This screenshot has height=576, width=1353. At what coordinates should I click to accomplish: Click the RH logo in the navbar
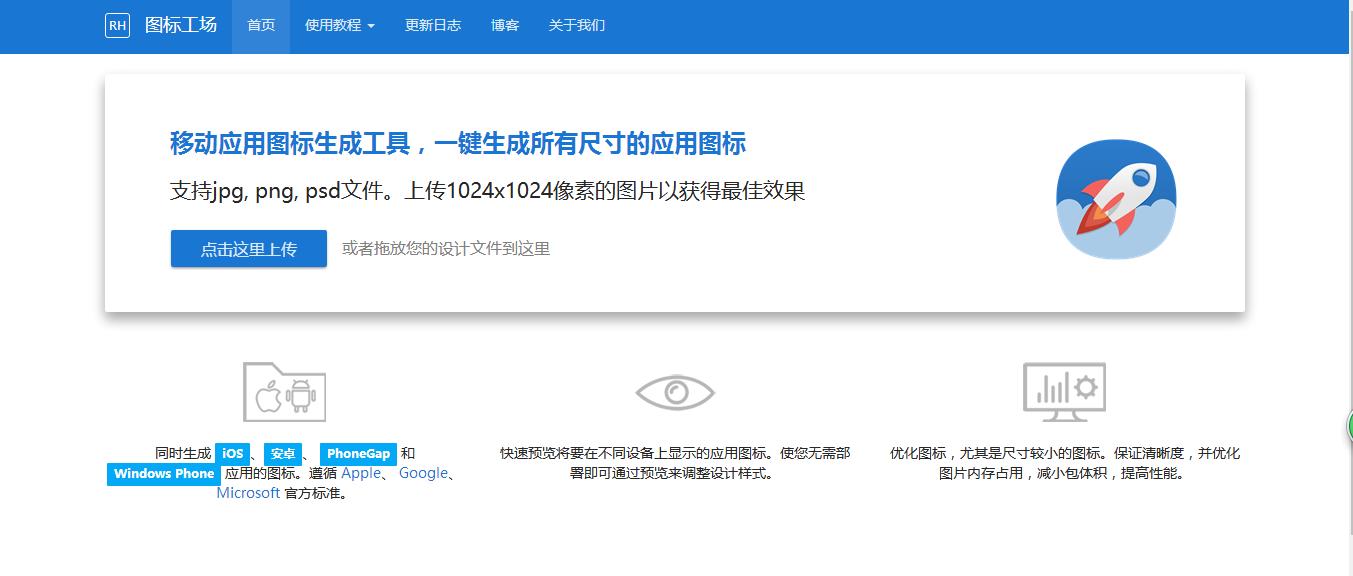(117, 25)
